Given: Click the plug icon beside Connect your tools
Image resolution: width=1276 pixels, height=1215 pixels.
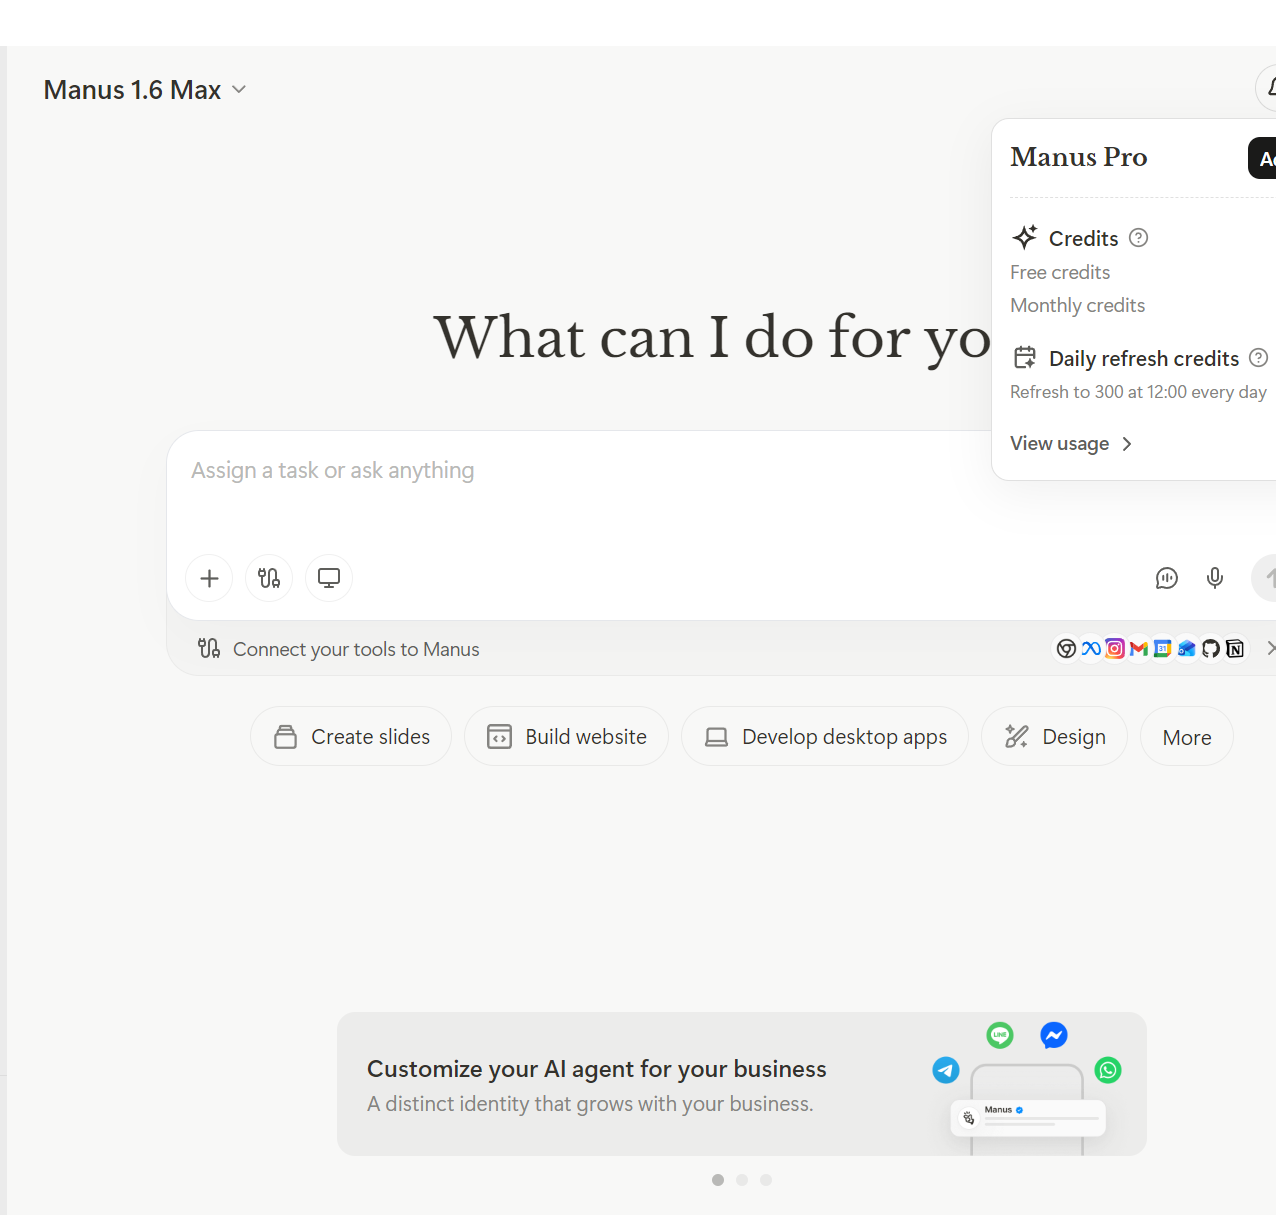Looking at the screenshot, I should pyautogui.click(x=209, y=648).
